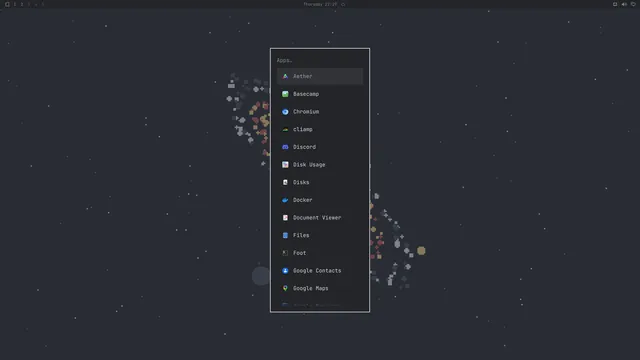Screen dimensions: 640x360
Task: Click the top-left launcher icon in bar
Action: pos(7,4)
